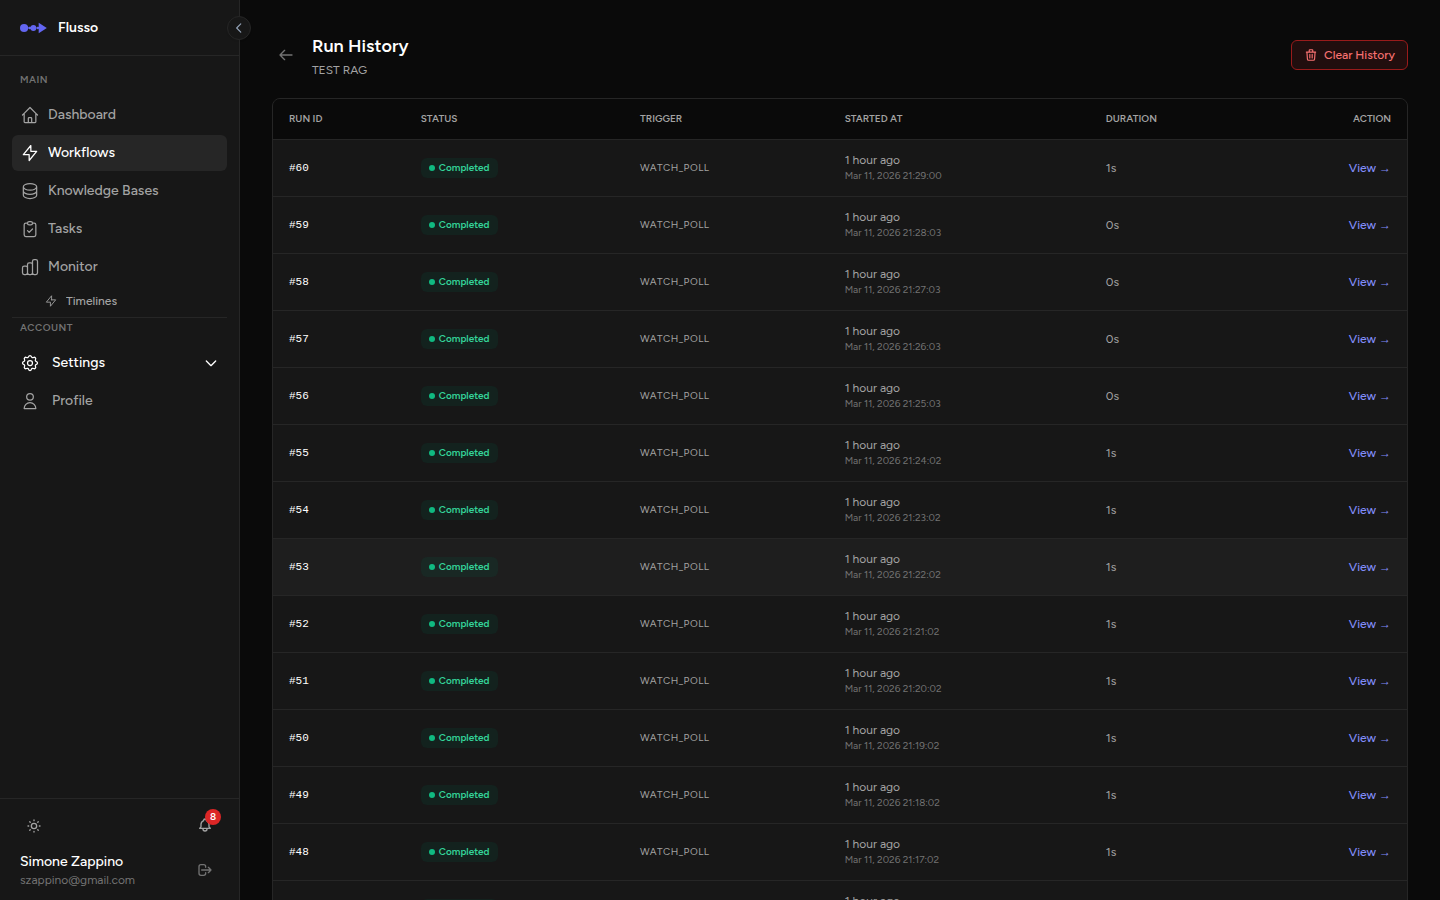Open Workflows in the sidebar
Image resolution: width=1440 pixels, height=900 pixels.
click(x=119, y=153)
